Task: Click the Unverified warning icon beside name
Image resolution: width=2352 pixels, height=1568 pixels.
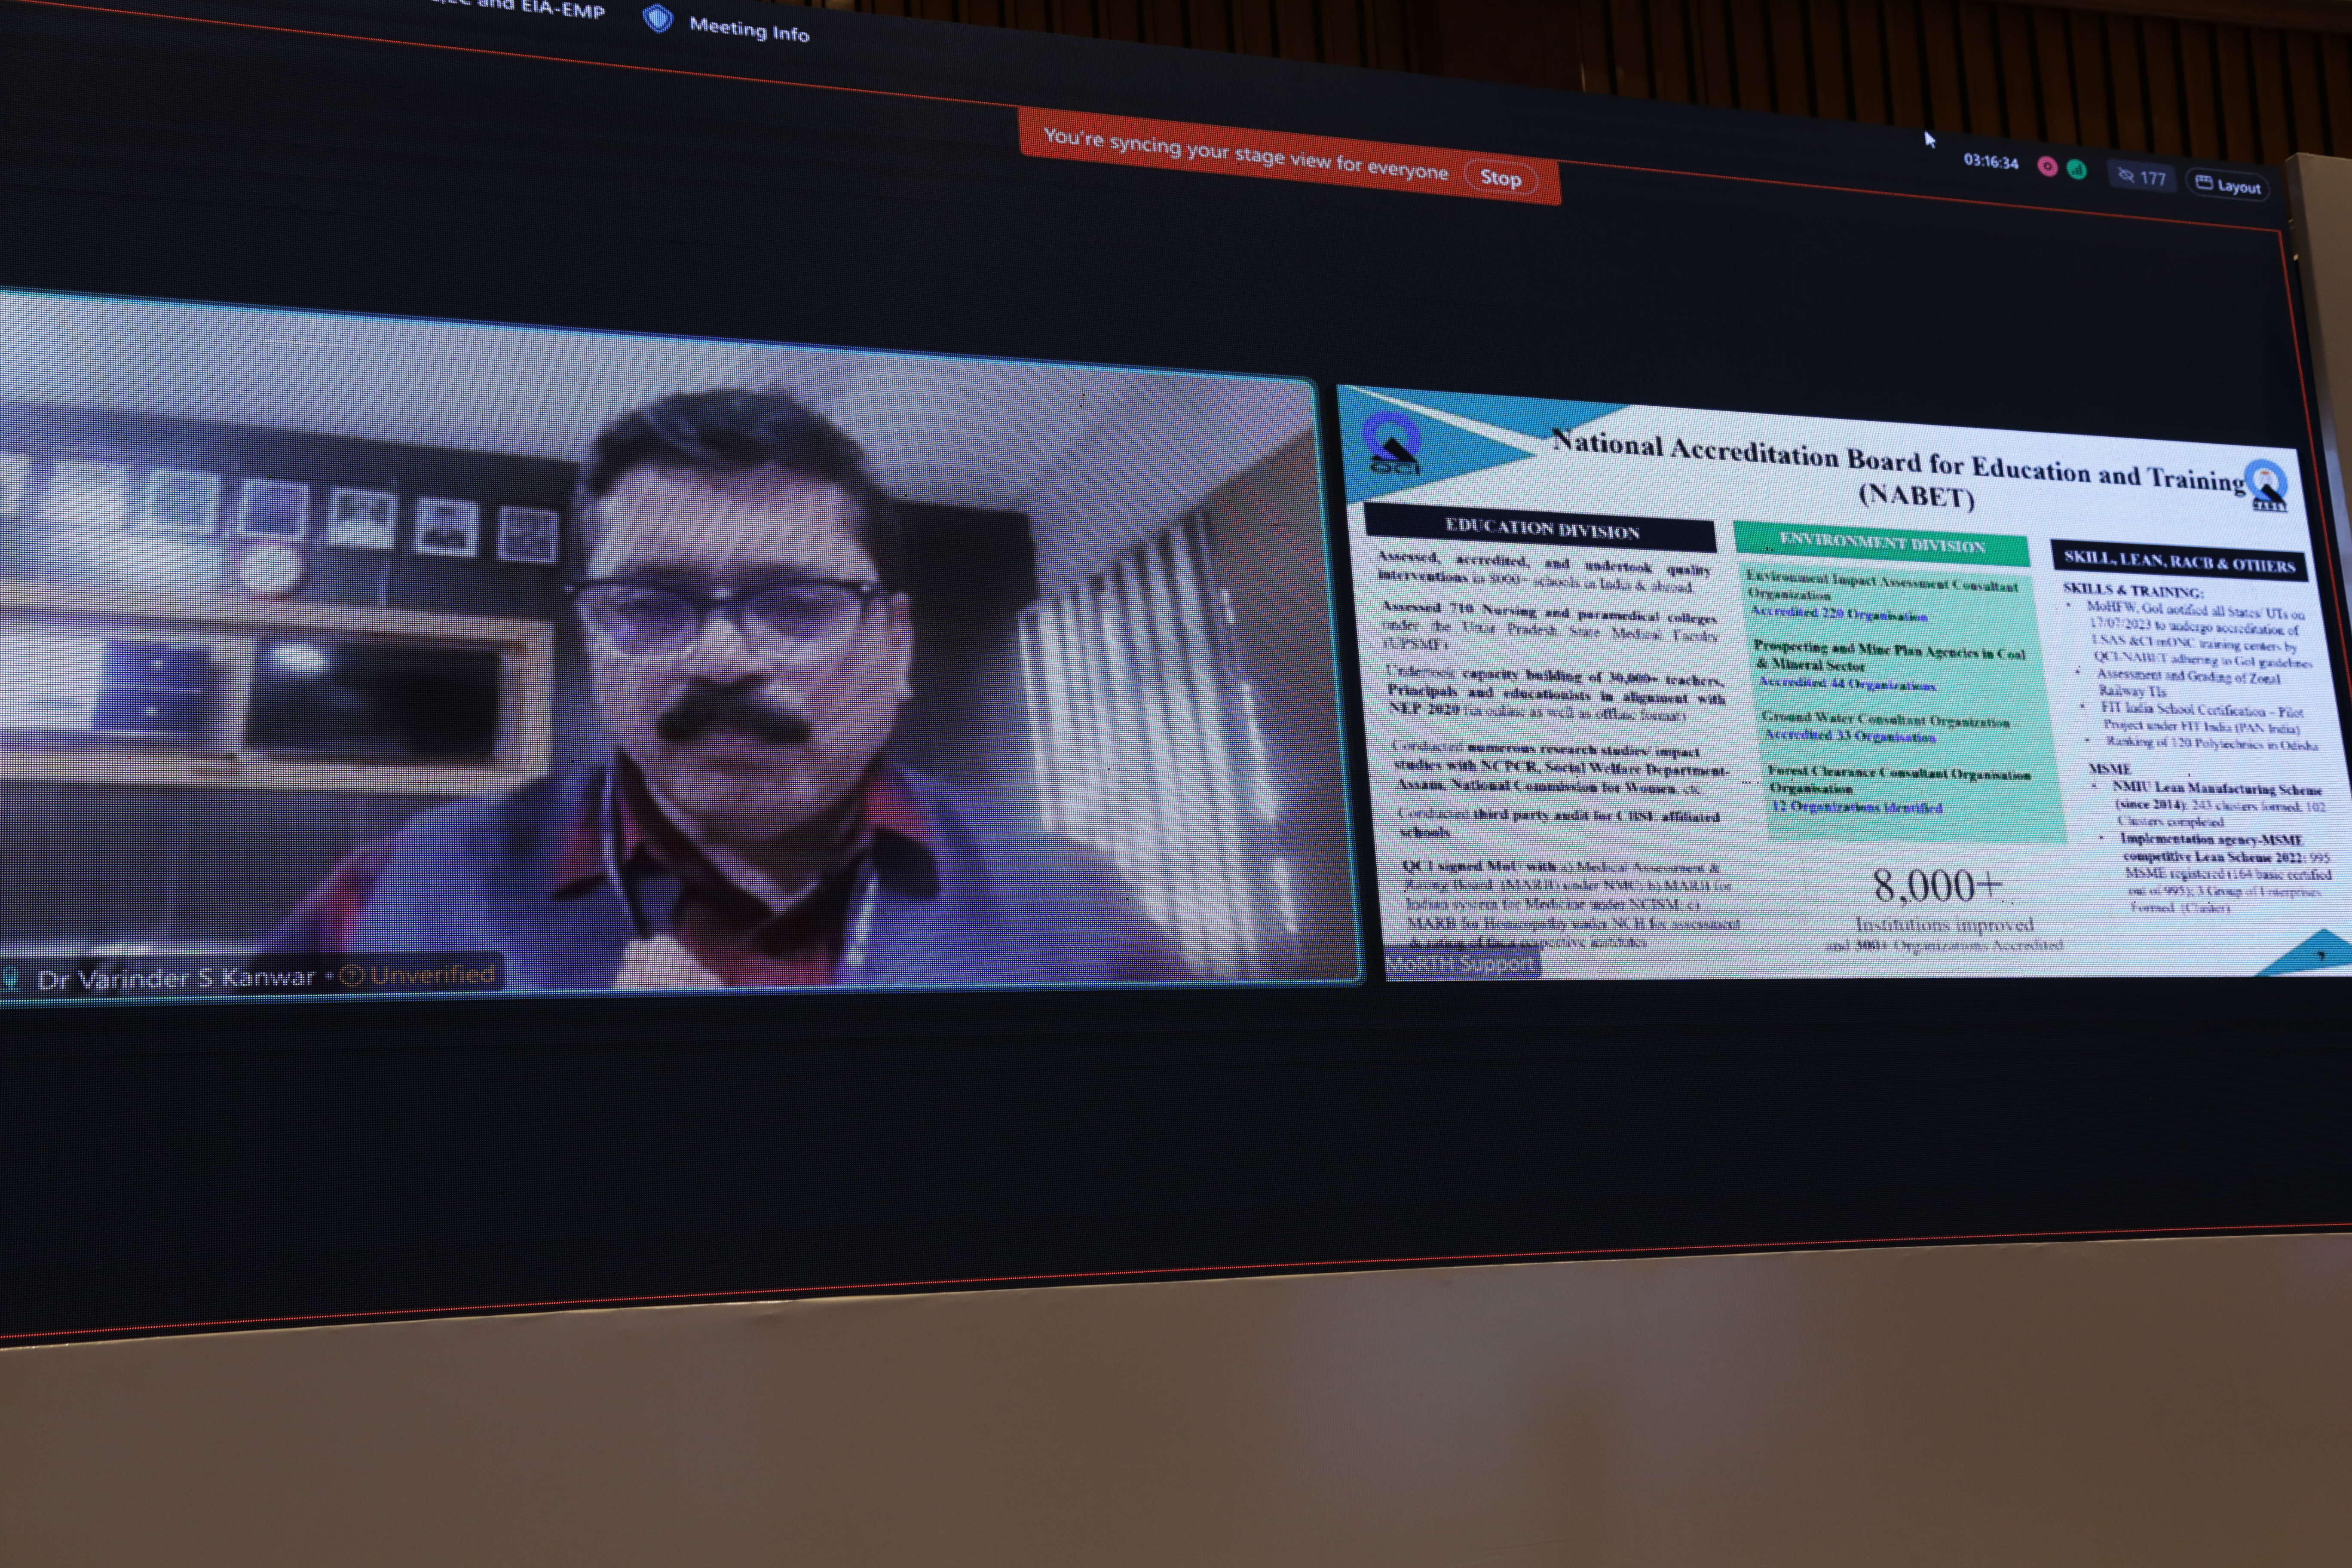Action: [352, 975]
